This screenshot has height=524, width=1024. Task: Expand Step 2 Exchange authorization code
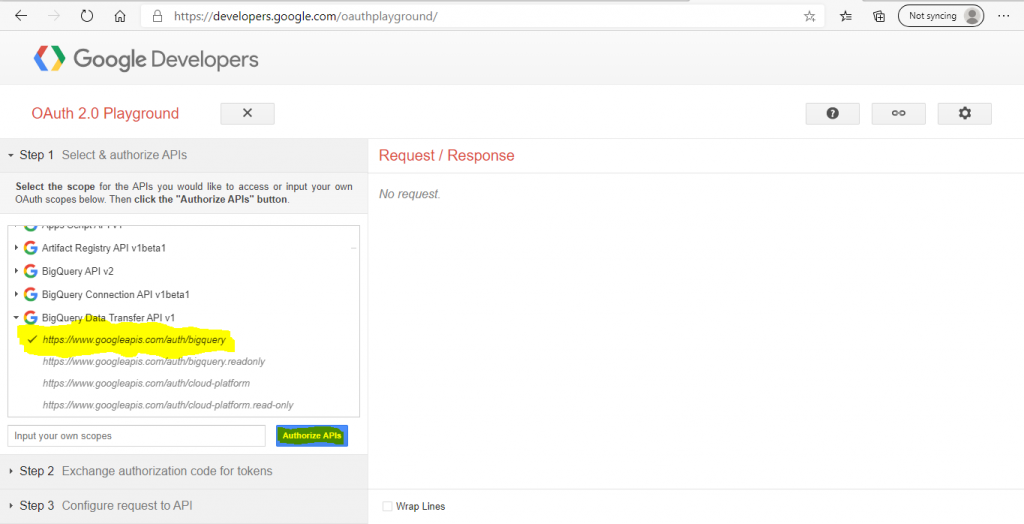[x=184, y=471]
